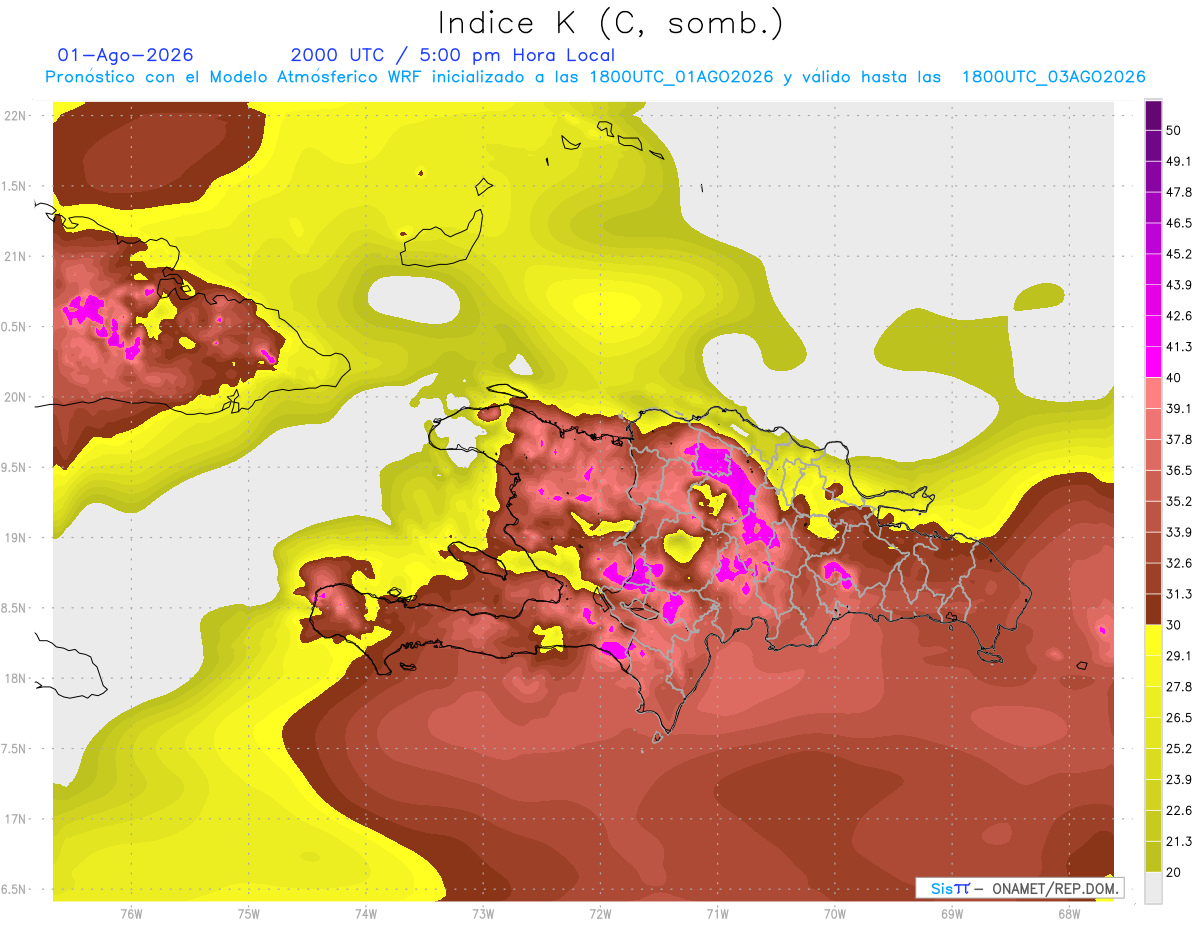Screen dimensions: 1200x927
Task: Click the 76W longitude label
Action: [x=131, y=913]
